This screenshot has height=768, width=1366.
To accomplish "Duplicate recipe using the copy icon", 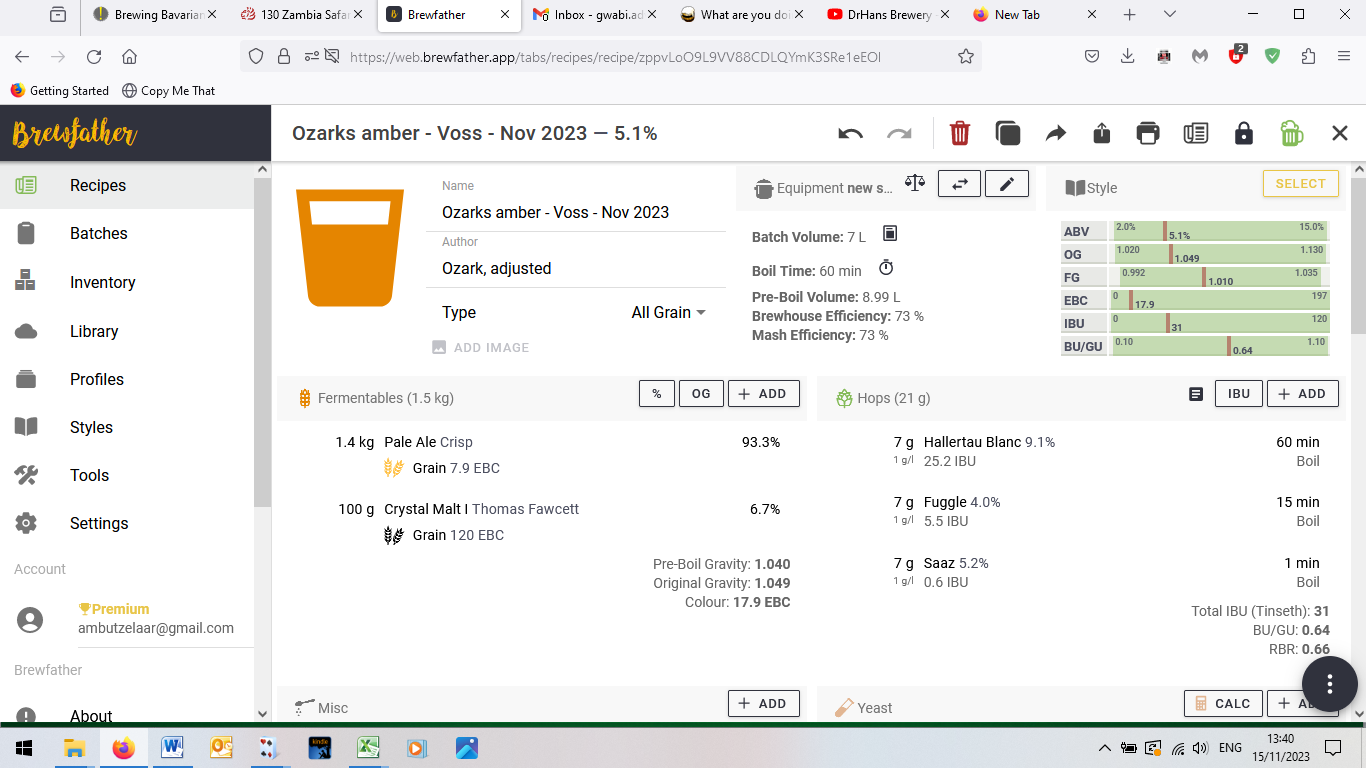I will (1007, 133).
